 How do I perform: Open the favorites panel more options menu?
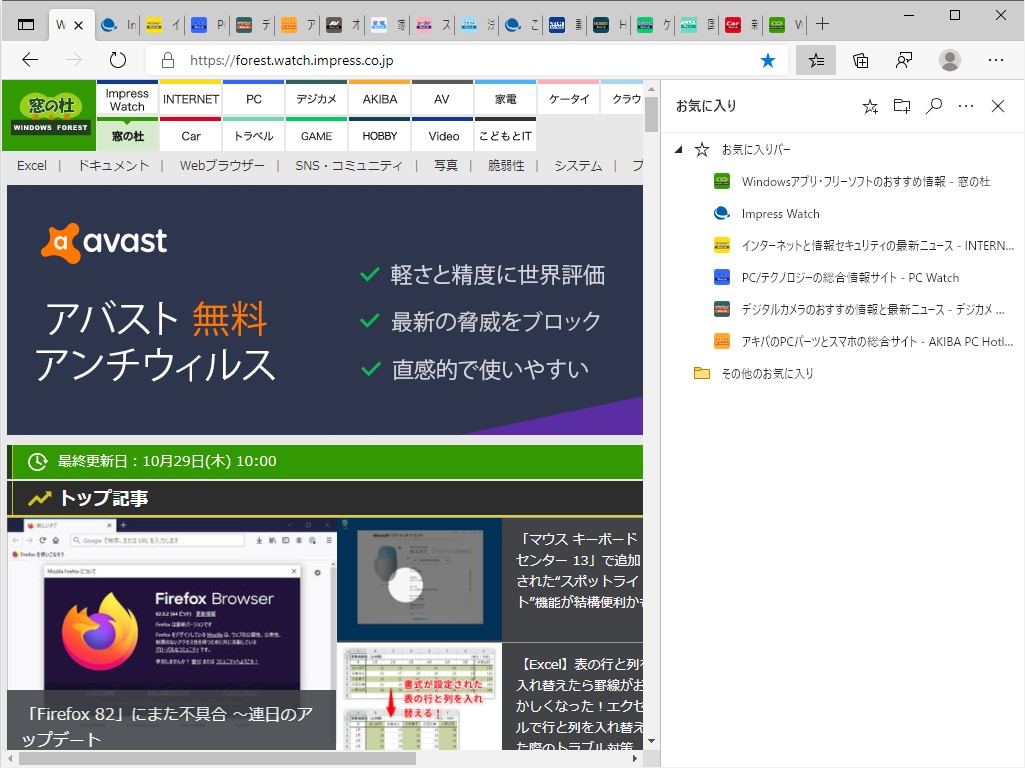[964, 105]
